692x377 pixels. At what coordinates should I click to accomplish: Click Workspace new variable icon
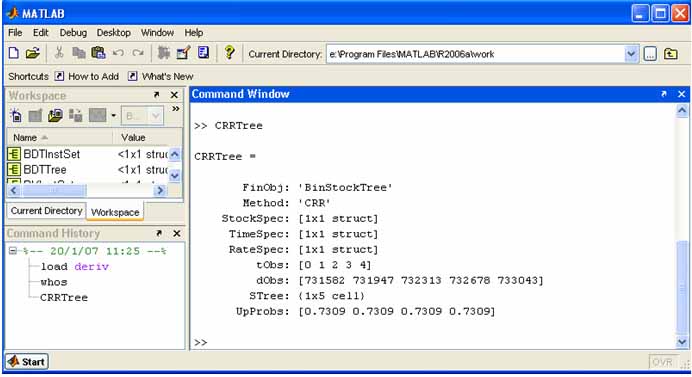click(15, 116)
